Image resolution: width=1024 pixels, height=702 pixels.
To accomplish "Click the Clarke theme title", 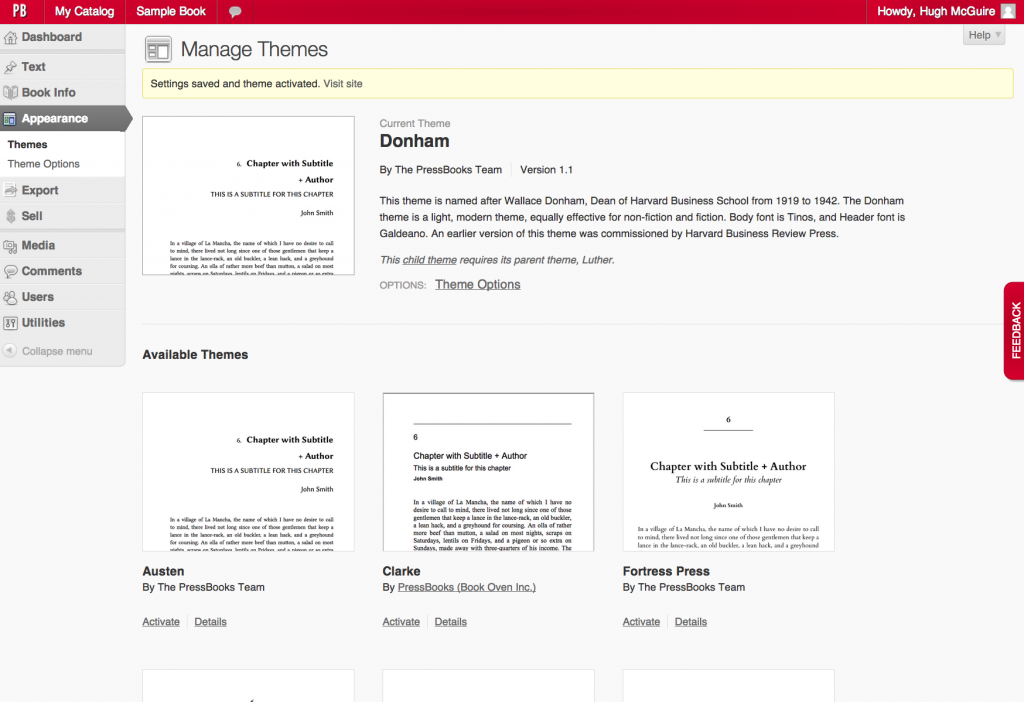I will tap(402, 571).
